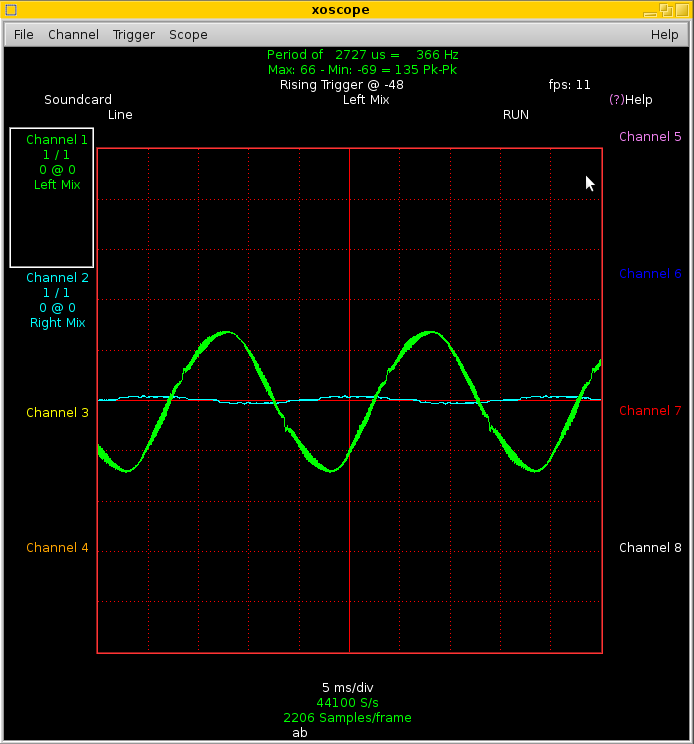Open the File menu
The image size is (694, 744).
click(24, 35)
